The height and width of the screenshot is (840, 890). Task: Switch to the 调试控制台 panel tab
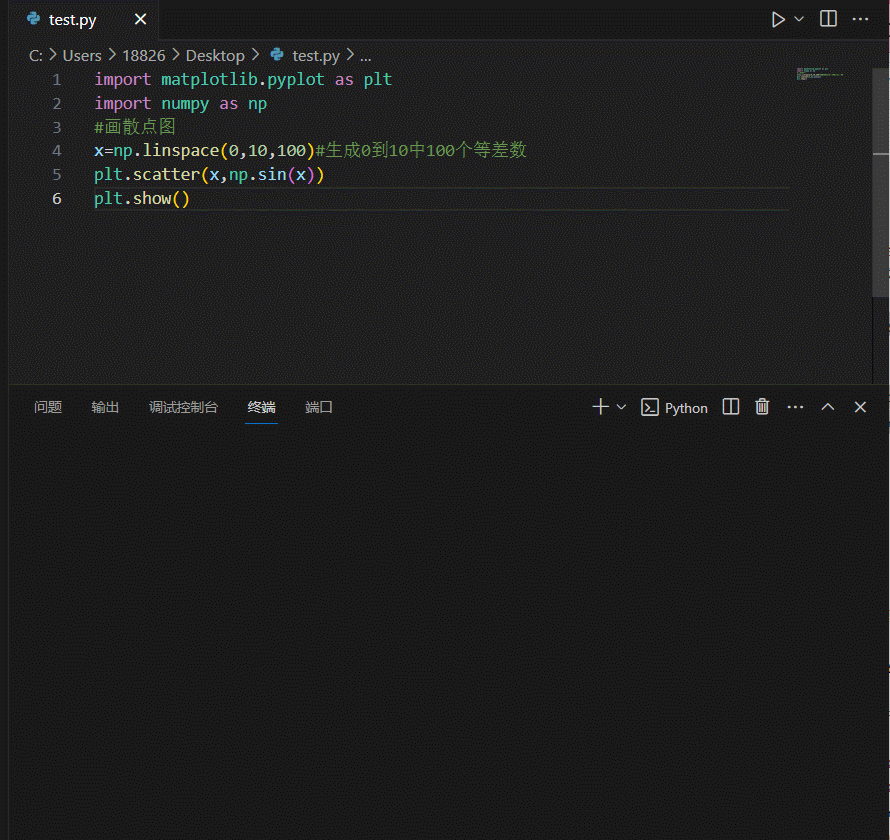tap(183, 407)
